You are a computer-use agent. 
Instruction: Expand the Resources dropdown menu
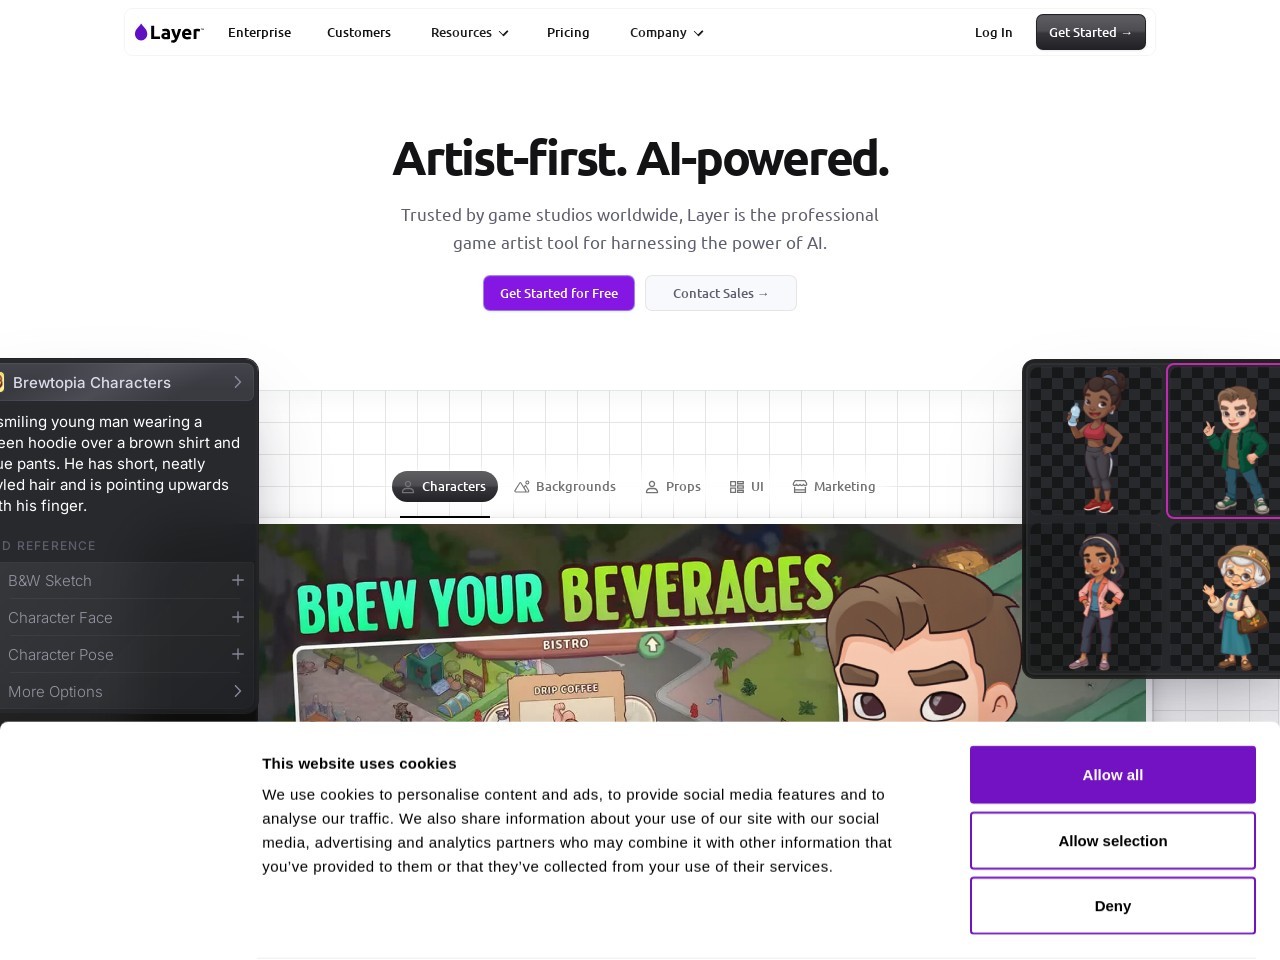coord(470,33)
